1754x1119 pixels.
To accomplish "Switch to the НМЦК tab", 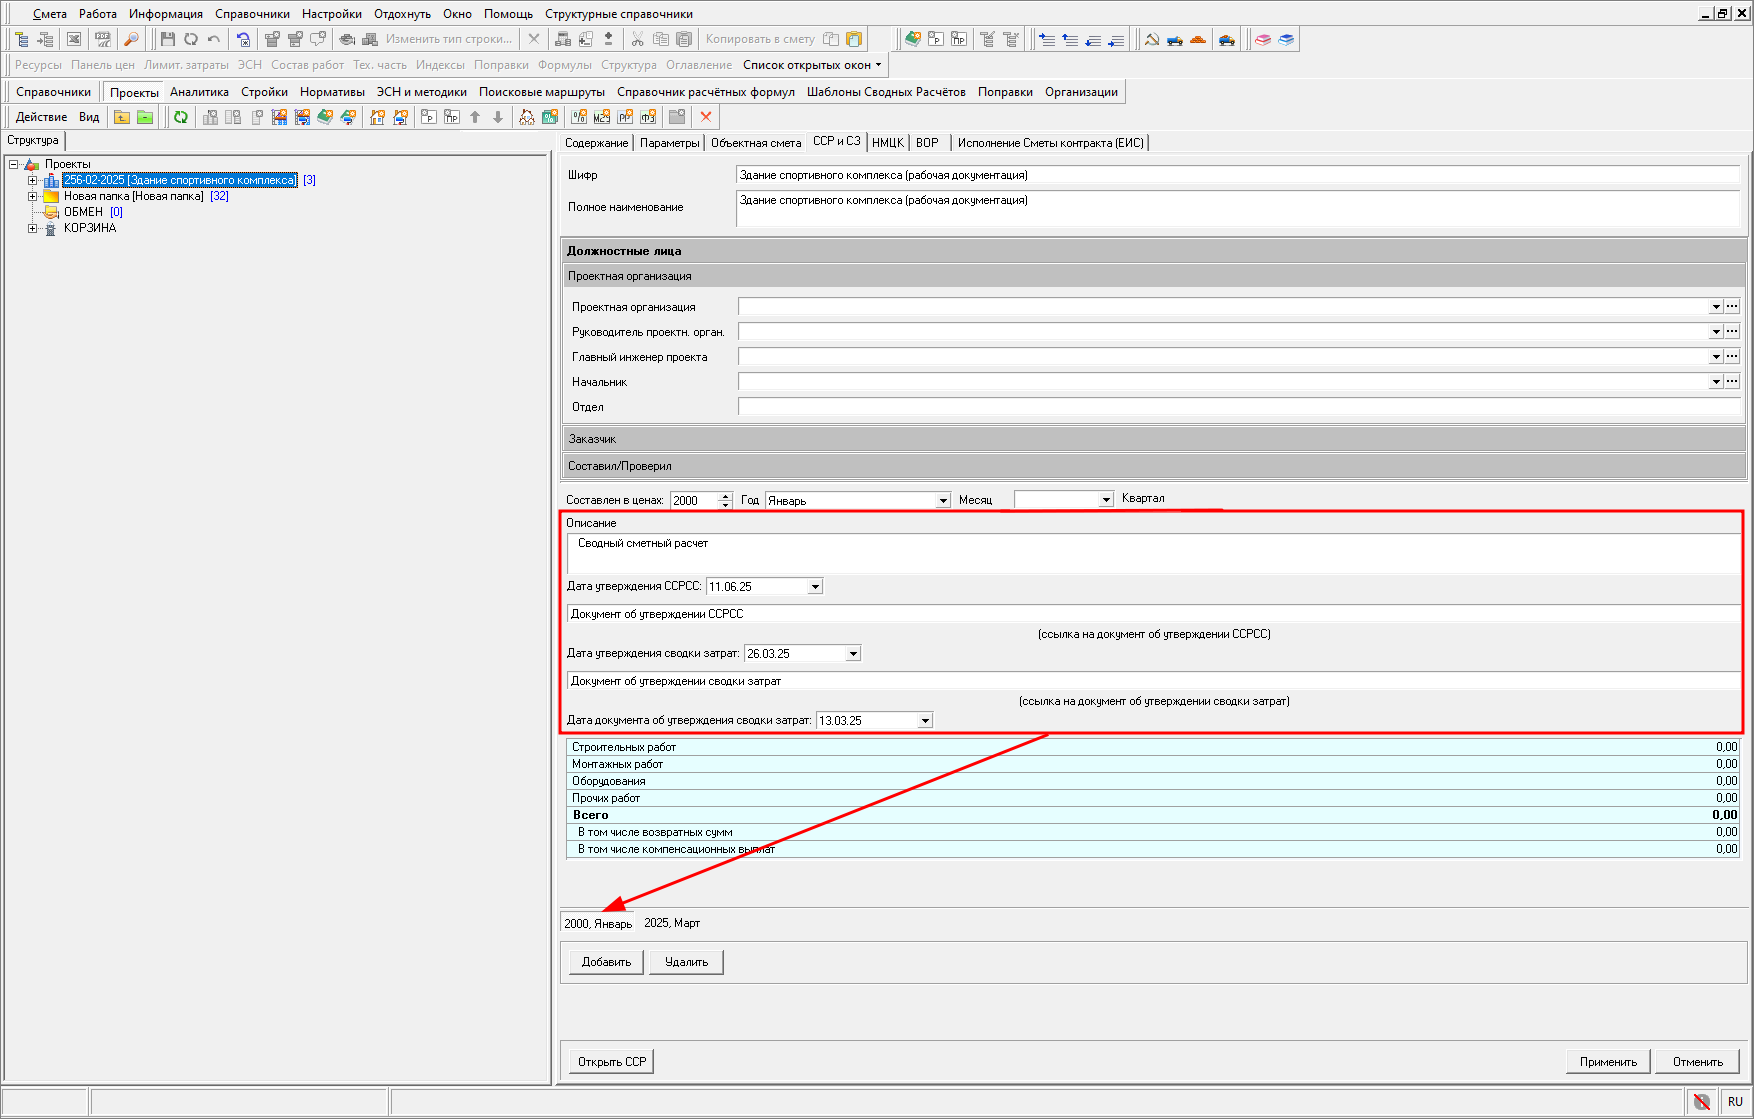I will pos(887,143).
